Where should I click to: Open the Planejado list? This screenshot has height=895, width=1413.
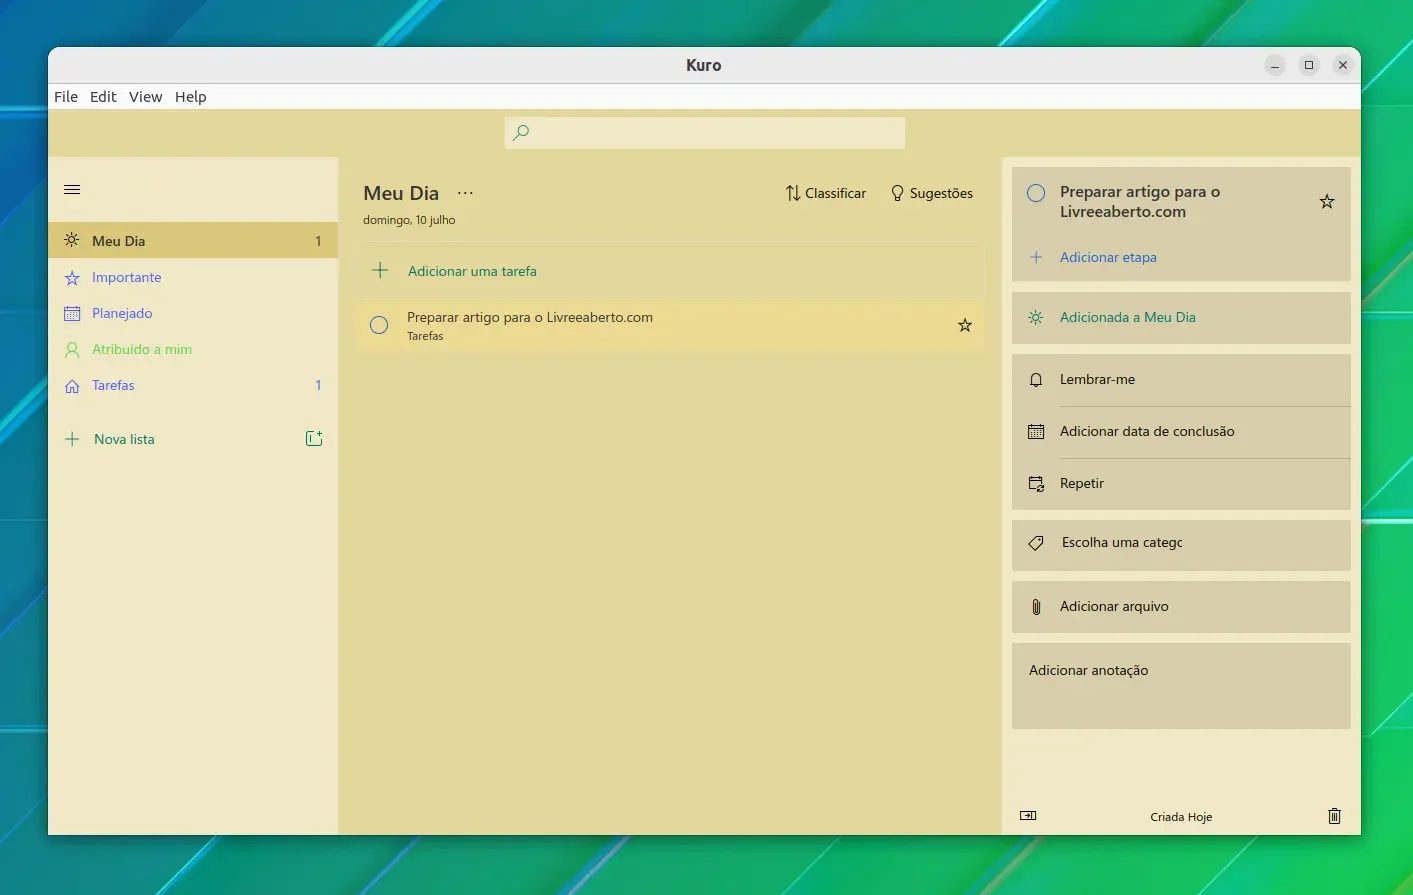[x=193, y=313]
